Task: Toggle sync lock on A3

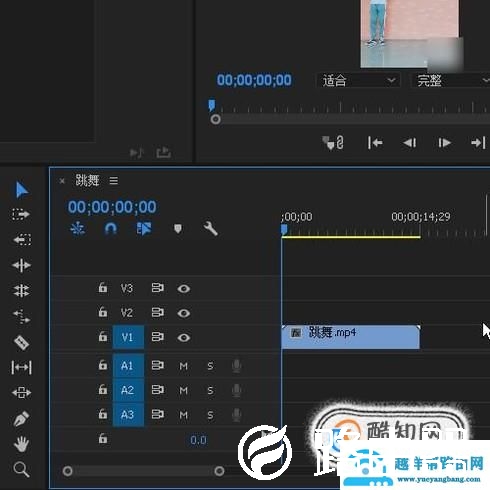Action: coord(158,414)
